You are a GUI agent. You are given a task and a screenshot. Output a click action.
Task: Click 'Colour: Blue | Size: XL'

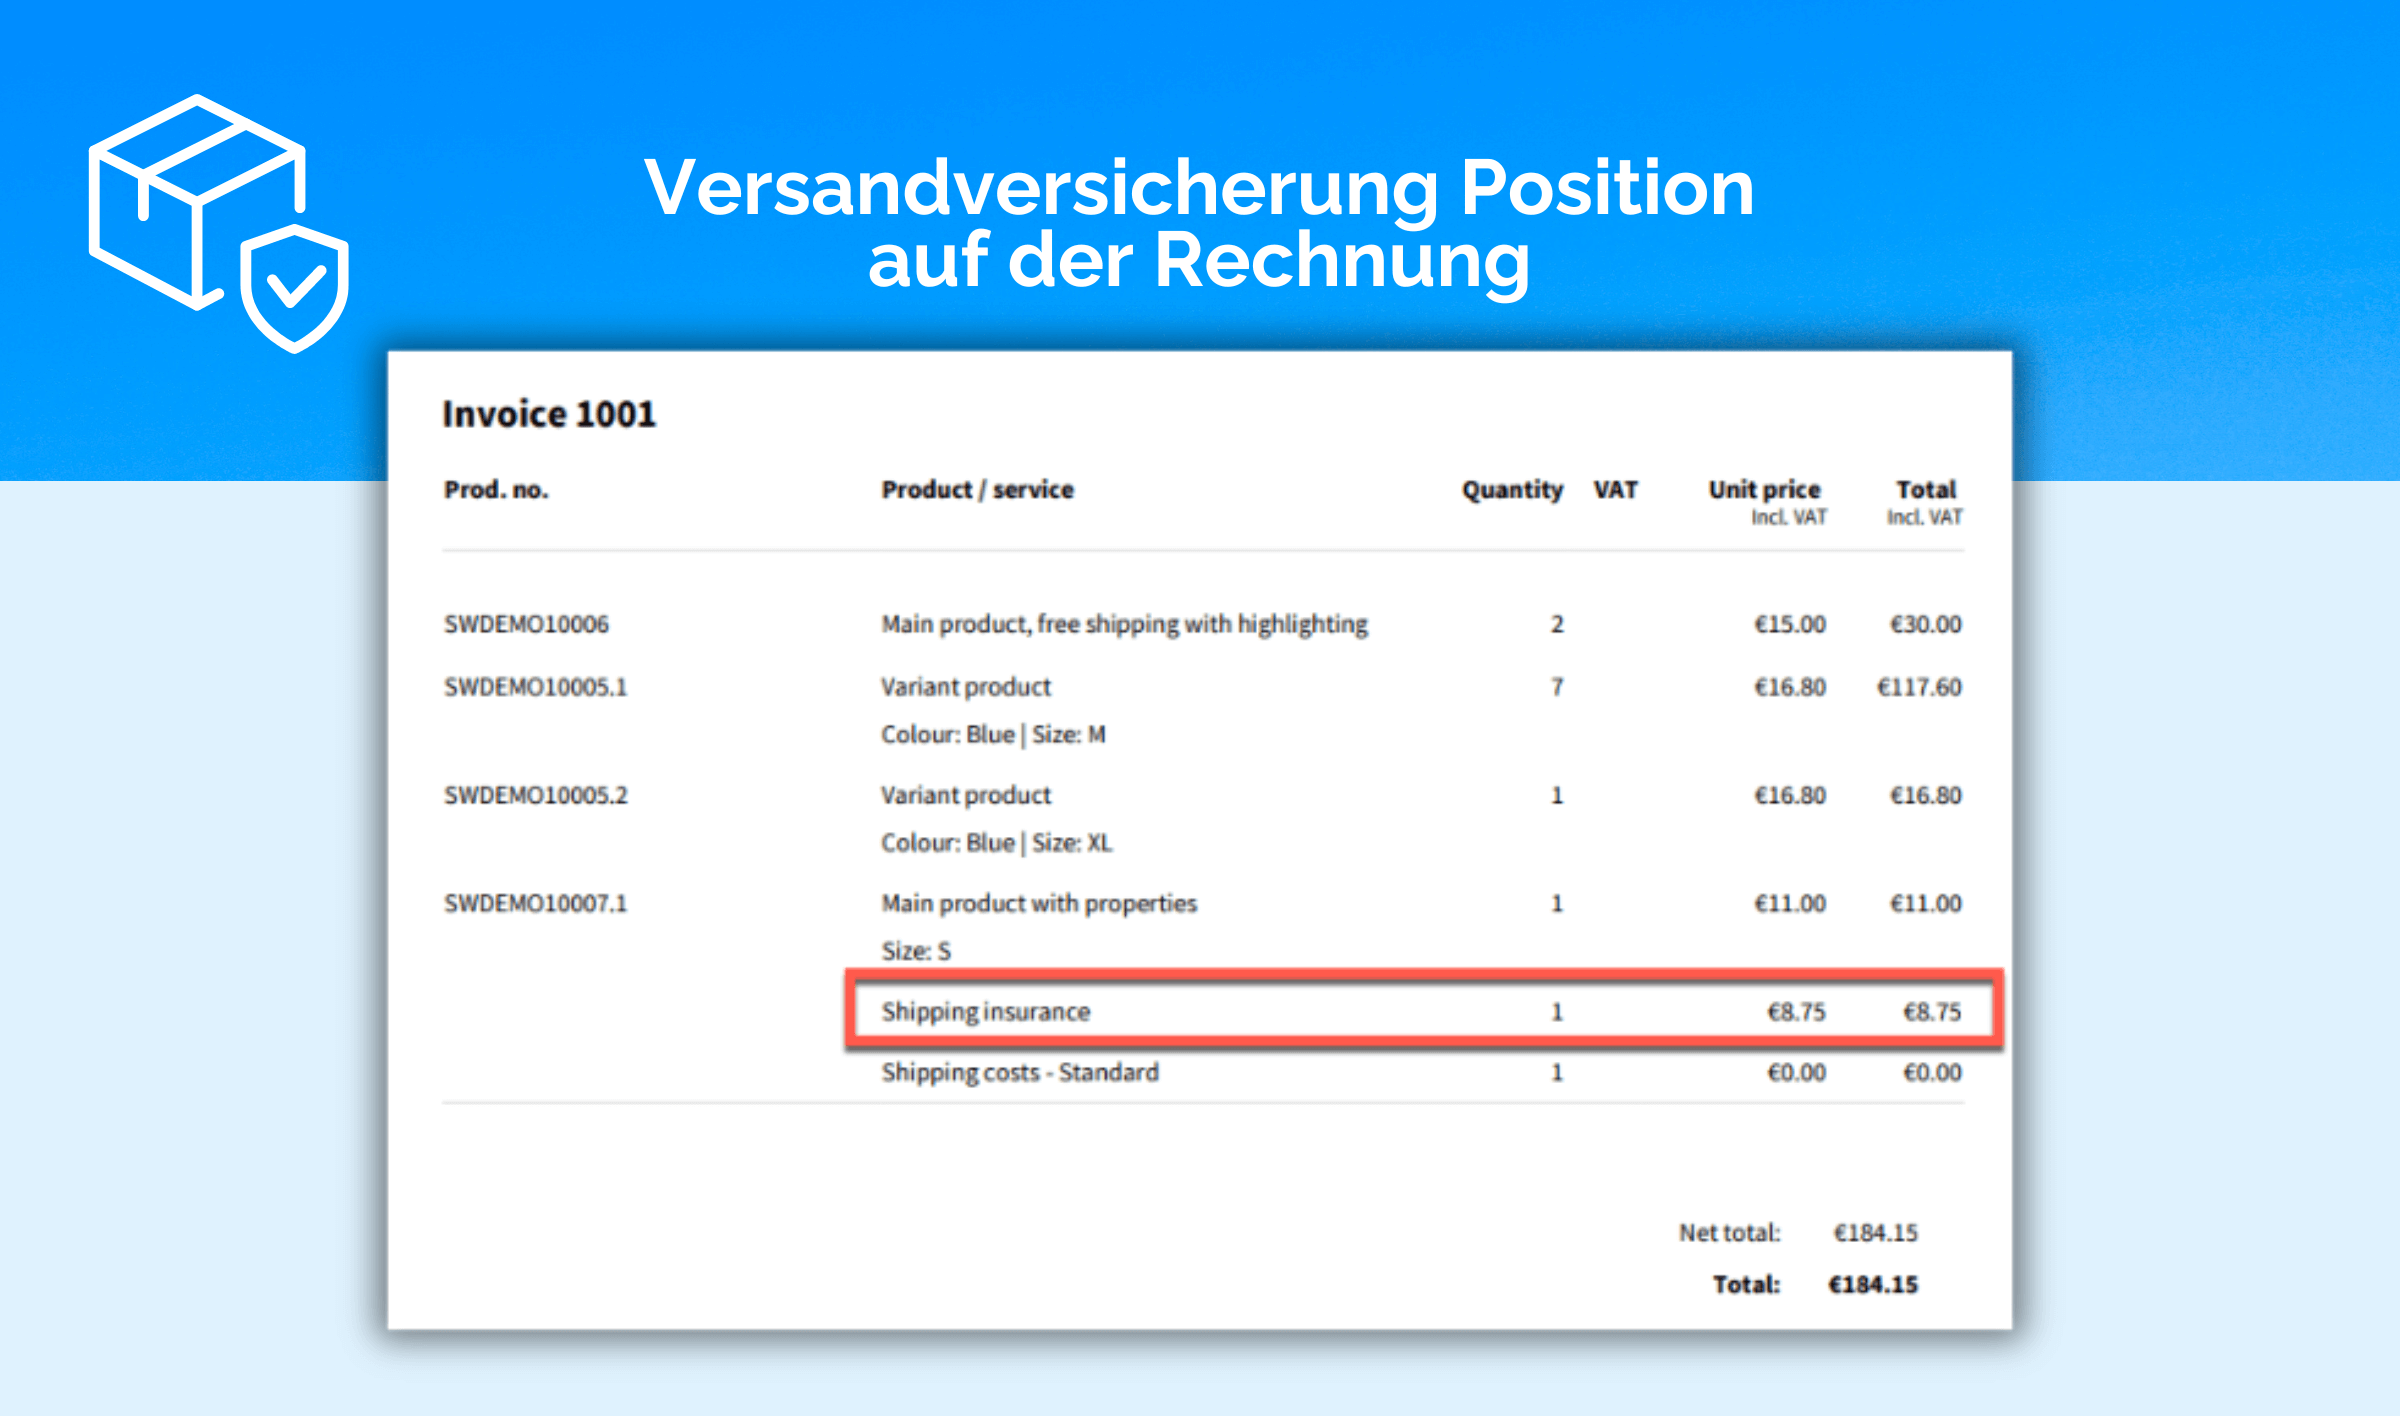click(x=996, y=843)
